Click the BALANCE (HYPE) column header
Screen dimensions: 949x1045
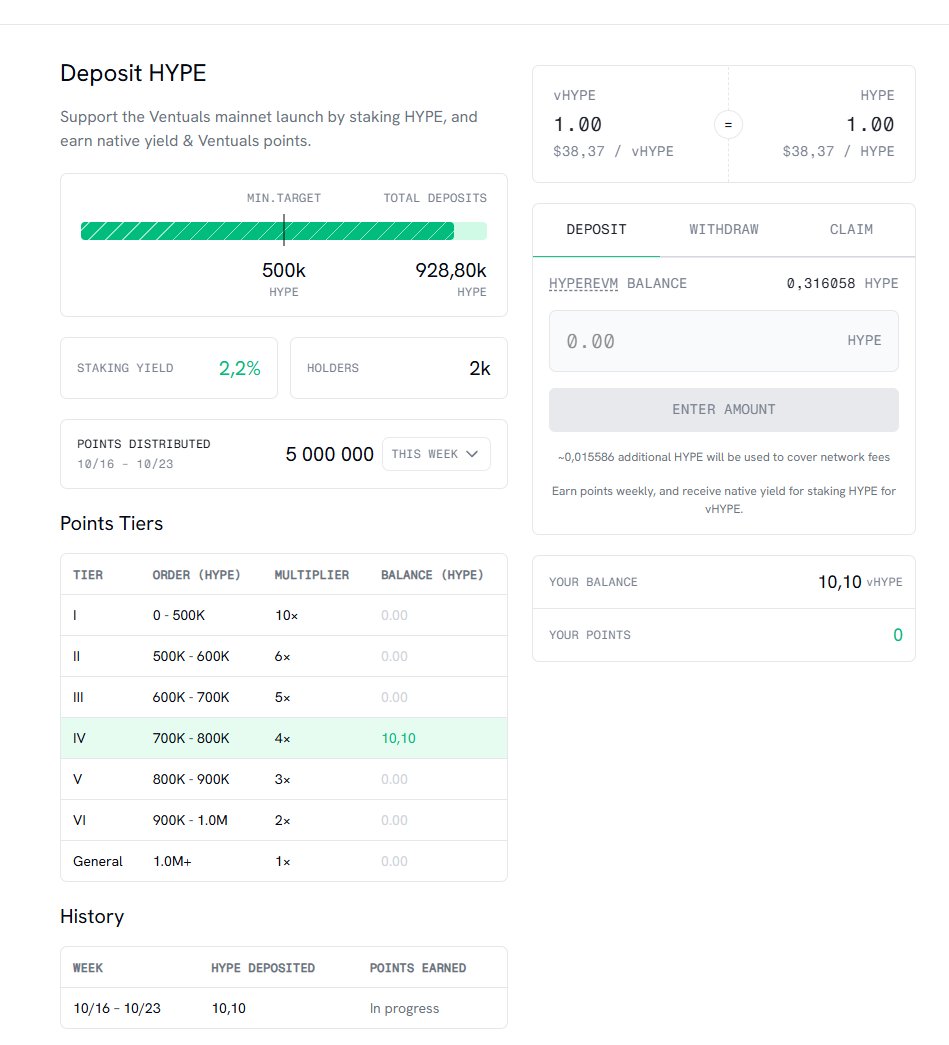[433, 574]
